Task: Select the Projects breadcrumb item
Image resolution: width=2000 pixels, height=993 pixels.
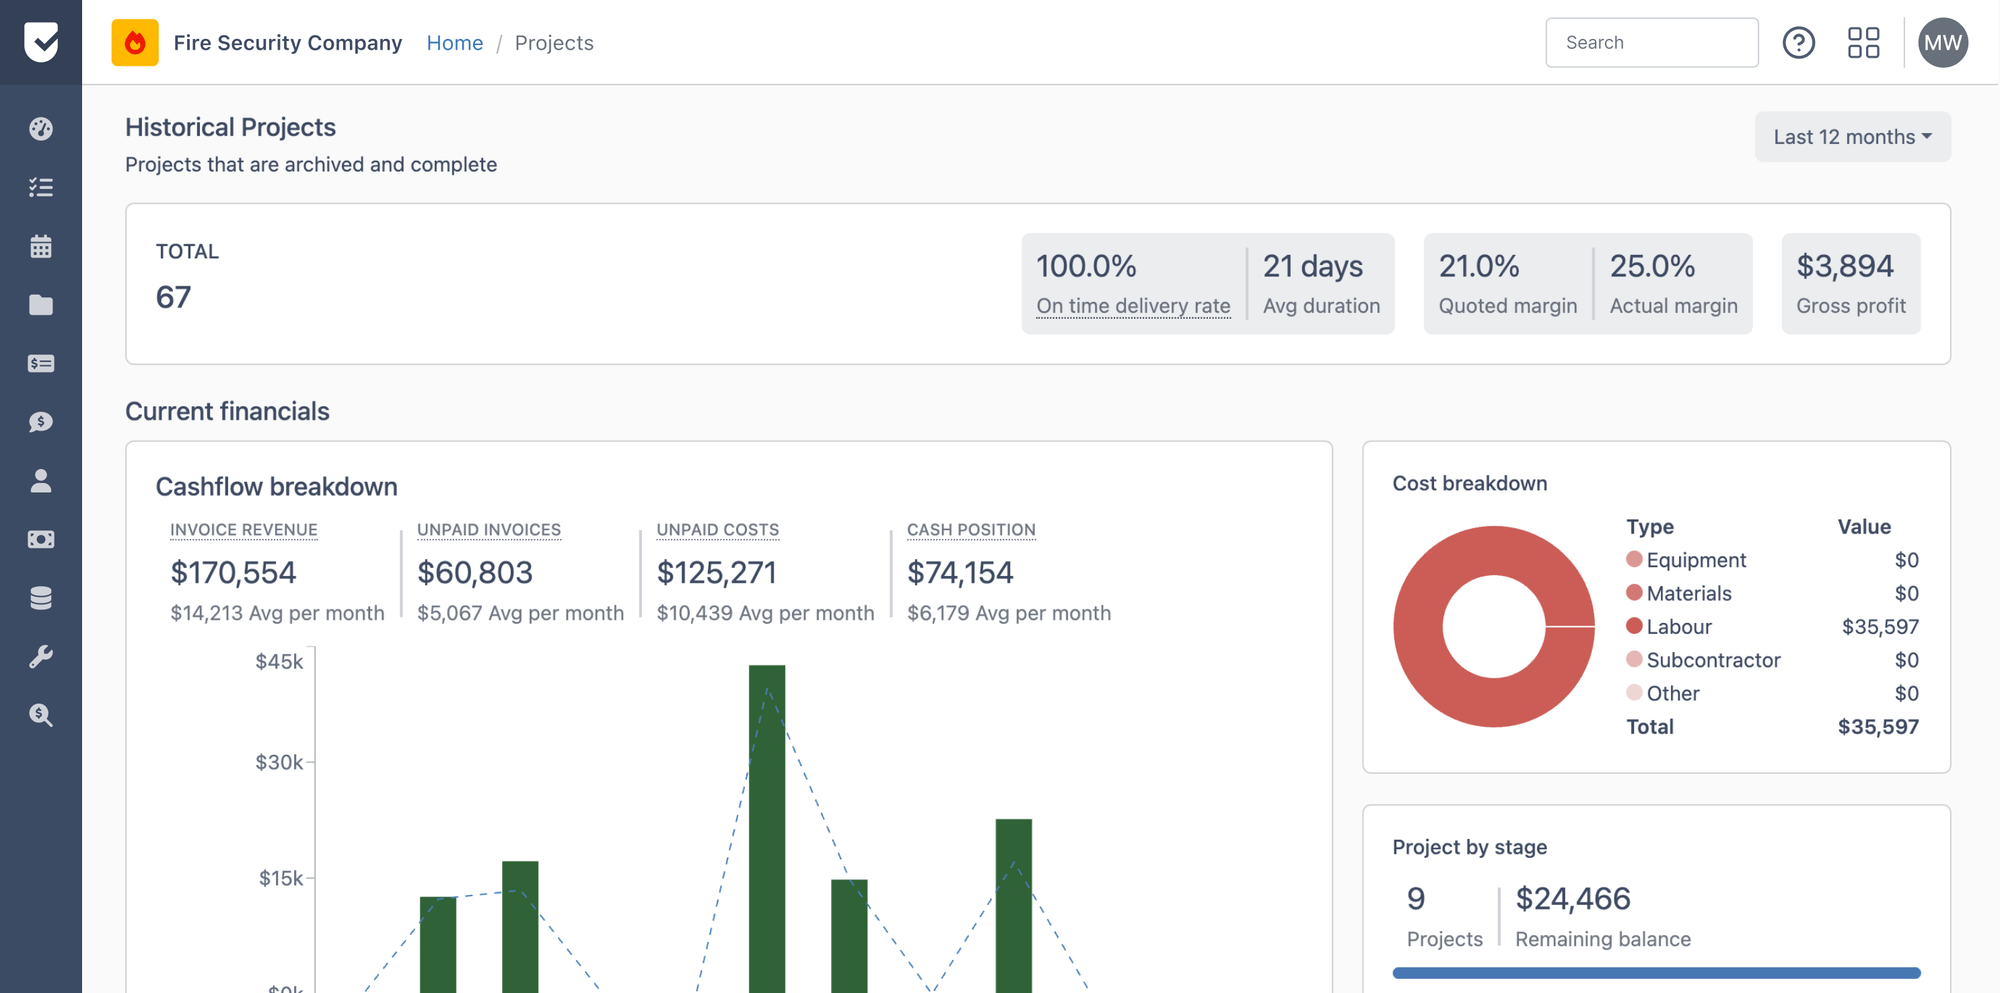Action: [x=554, y=42]
